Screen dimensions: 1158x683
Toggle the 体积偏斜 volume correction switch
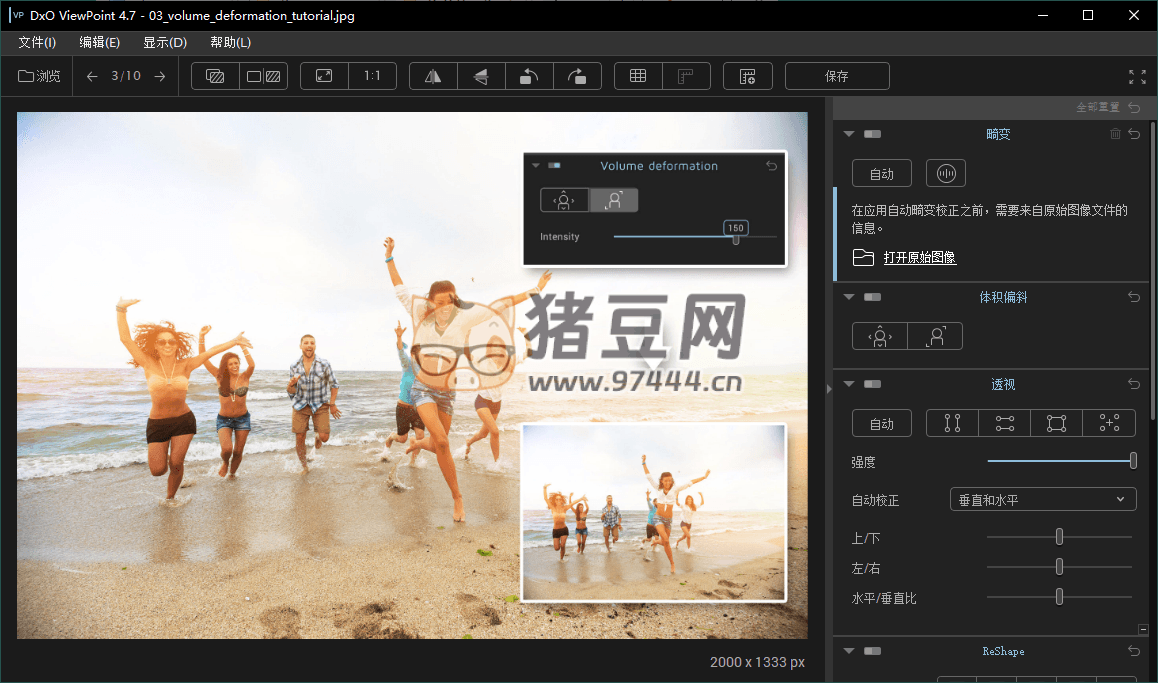[x=873, y=297]
